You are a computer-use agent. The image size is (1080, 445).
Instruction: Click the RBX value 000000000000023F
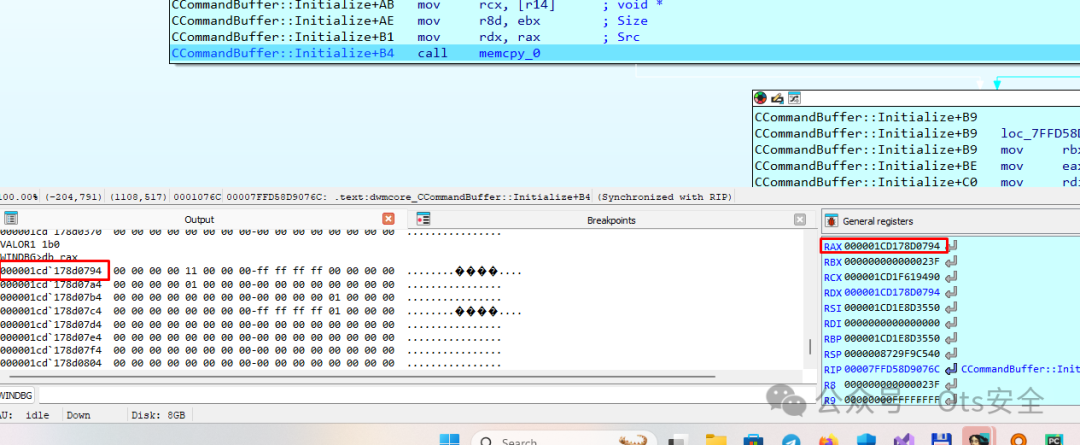coord(892,262)
